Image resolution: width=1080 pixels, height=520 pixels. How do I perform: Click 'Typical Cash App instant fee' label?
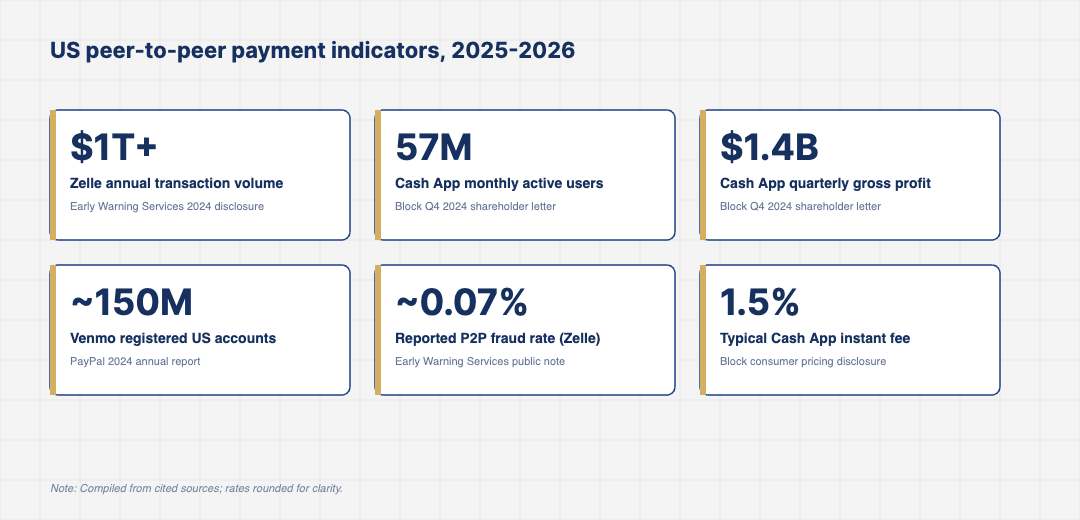(816, 338)
